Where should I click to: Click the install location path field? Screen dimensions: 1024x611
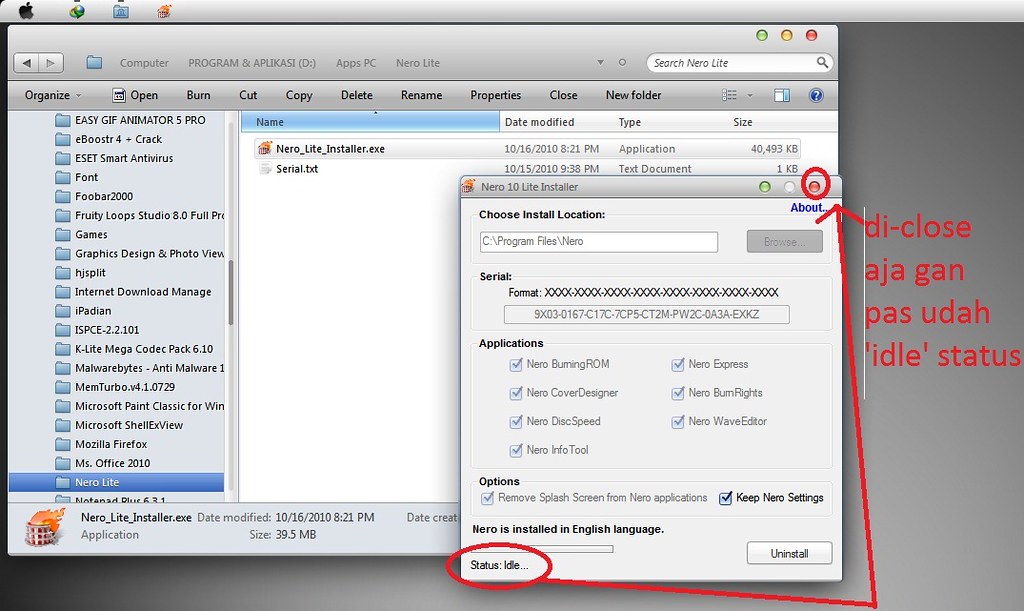(x=599, y=242)
